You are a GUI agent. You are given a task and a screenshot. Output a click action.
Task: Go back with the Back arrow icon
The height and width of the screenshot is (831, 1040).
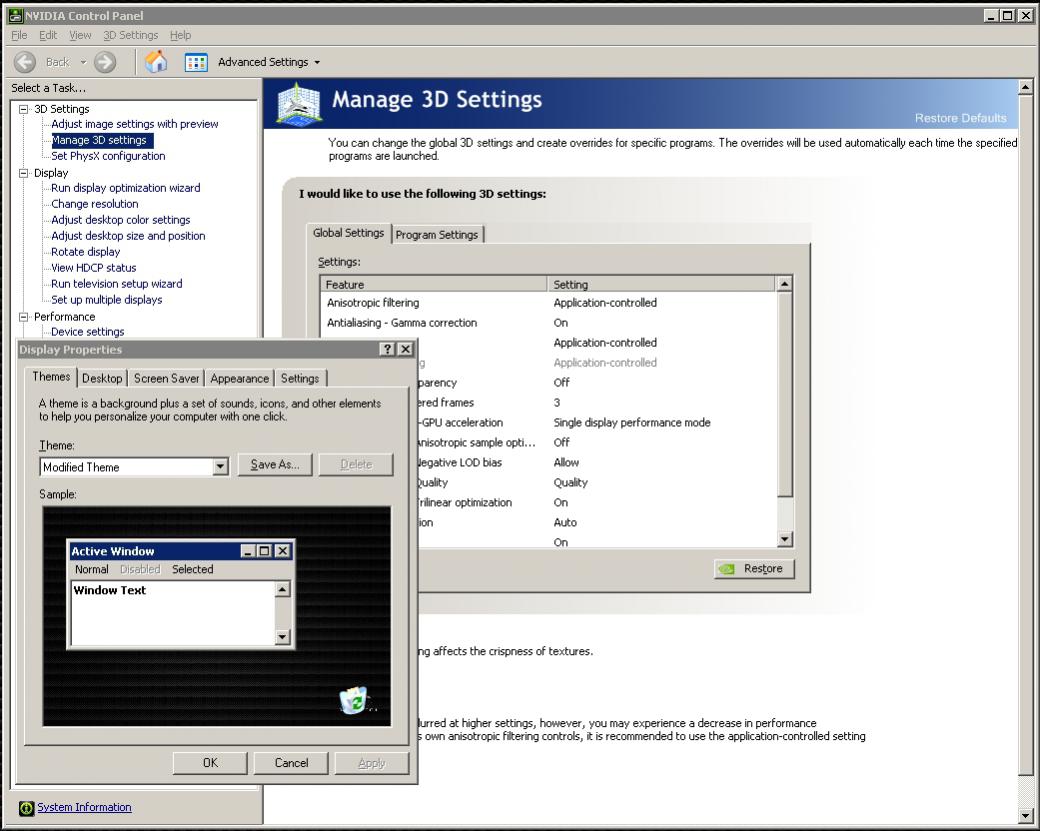coord(25,62)
